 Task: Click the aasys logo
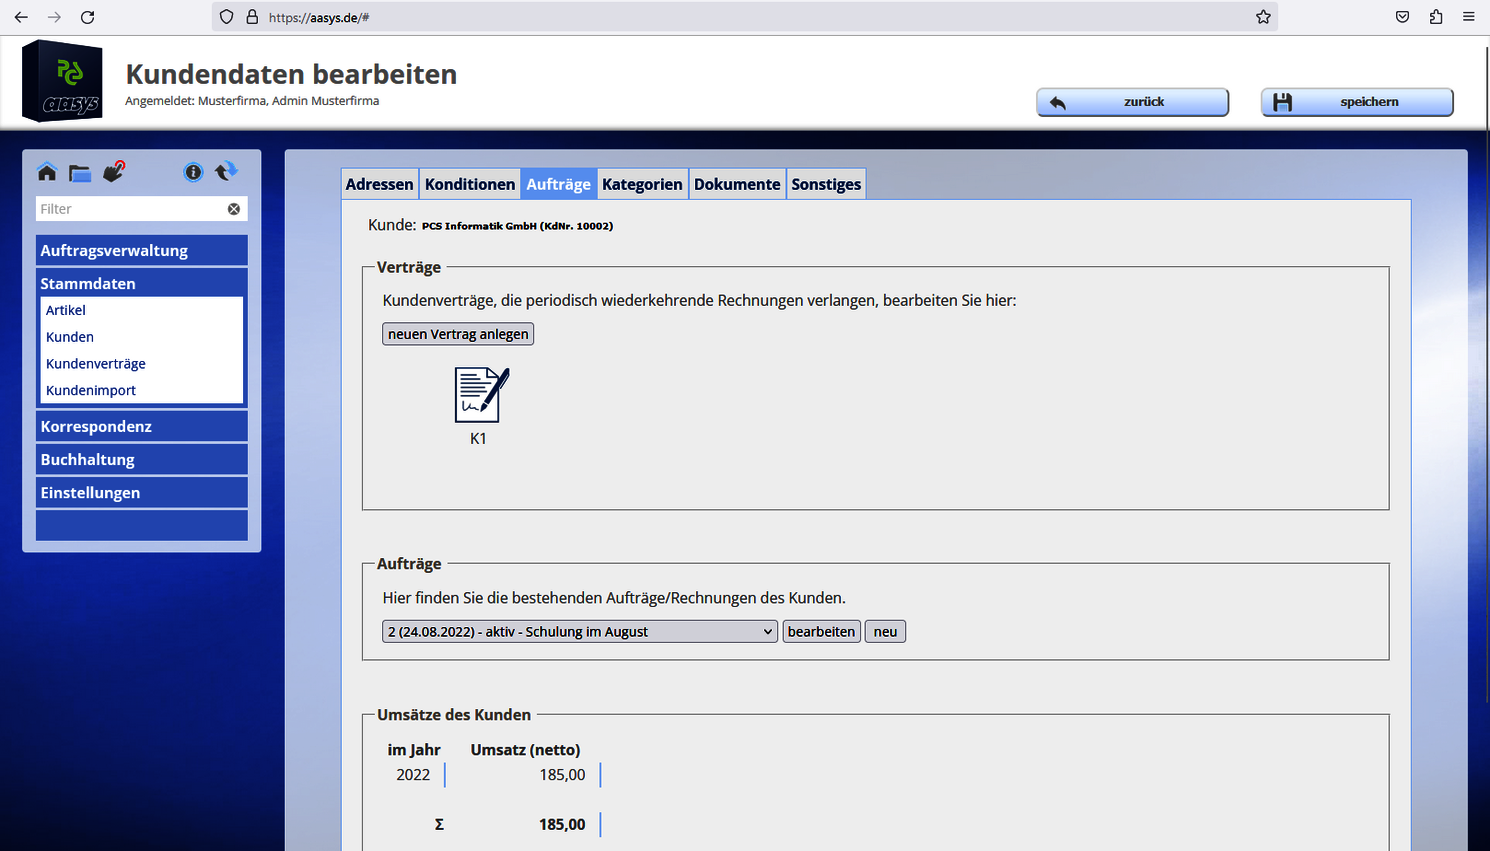tap(62, 81)
